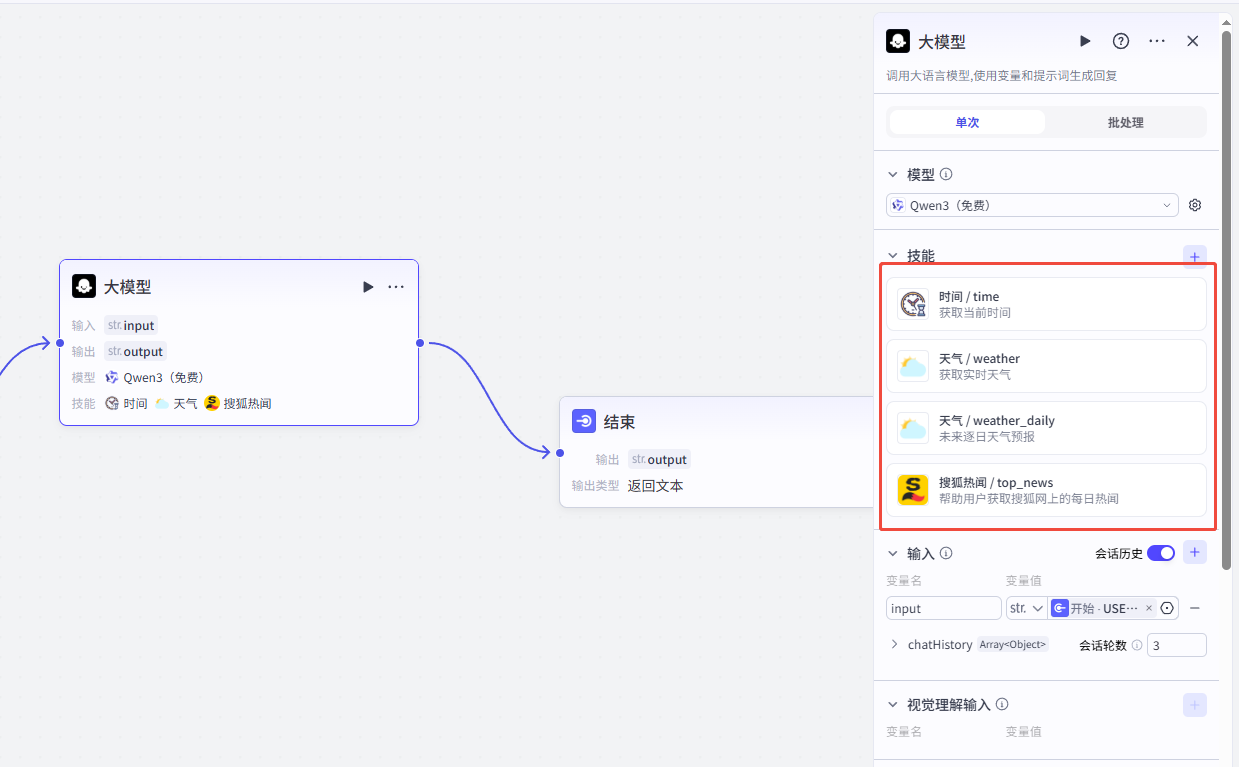This screenshot has height=767, width=1239.
Task: Run the 大模型 node from panel header play icon
Action: 1085,41
